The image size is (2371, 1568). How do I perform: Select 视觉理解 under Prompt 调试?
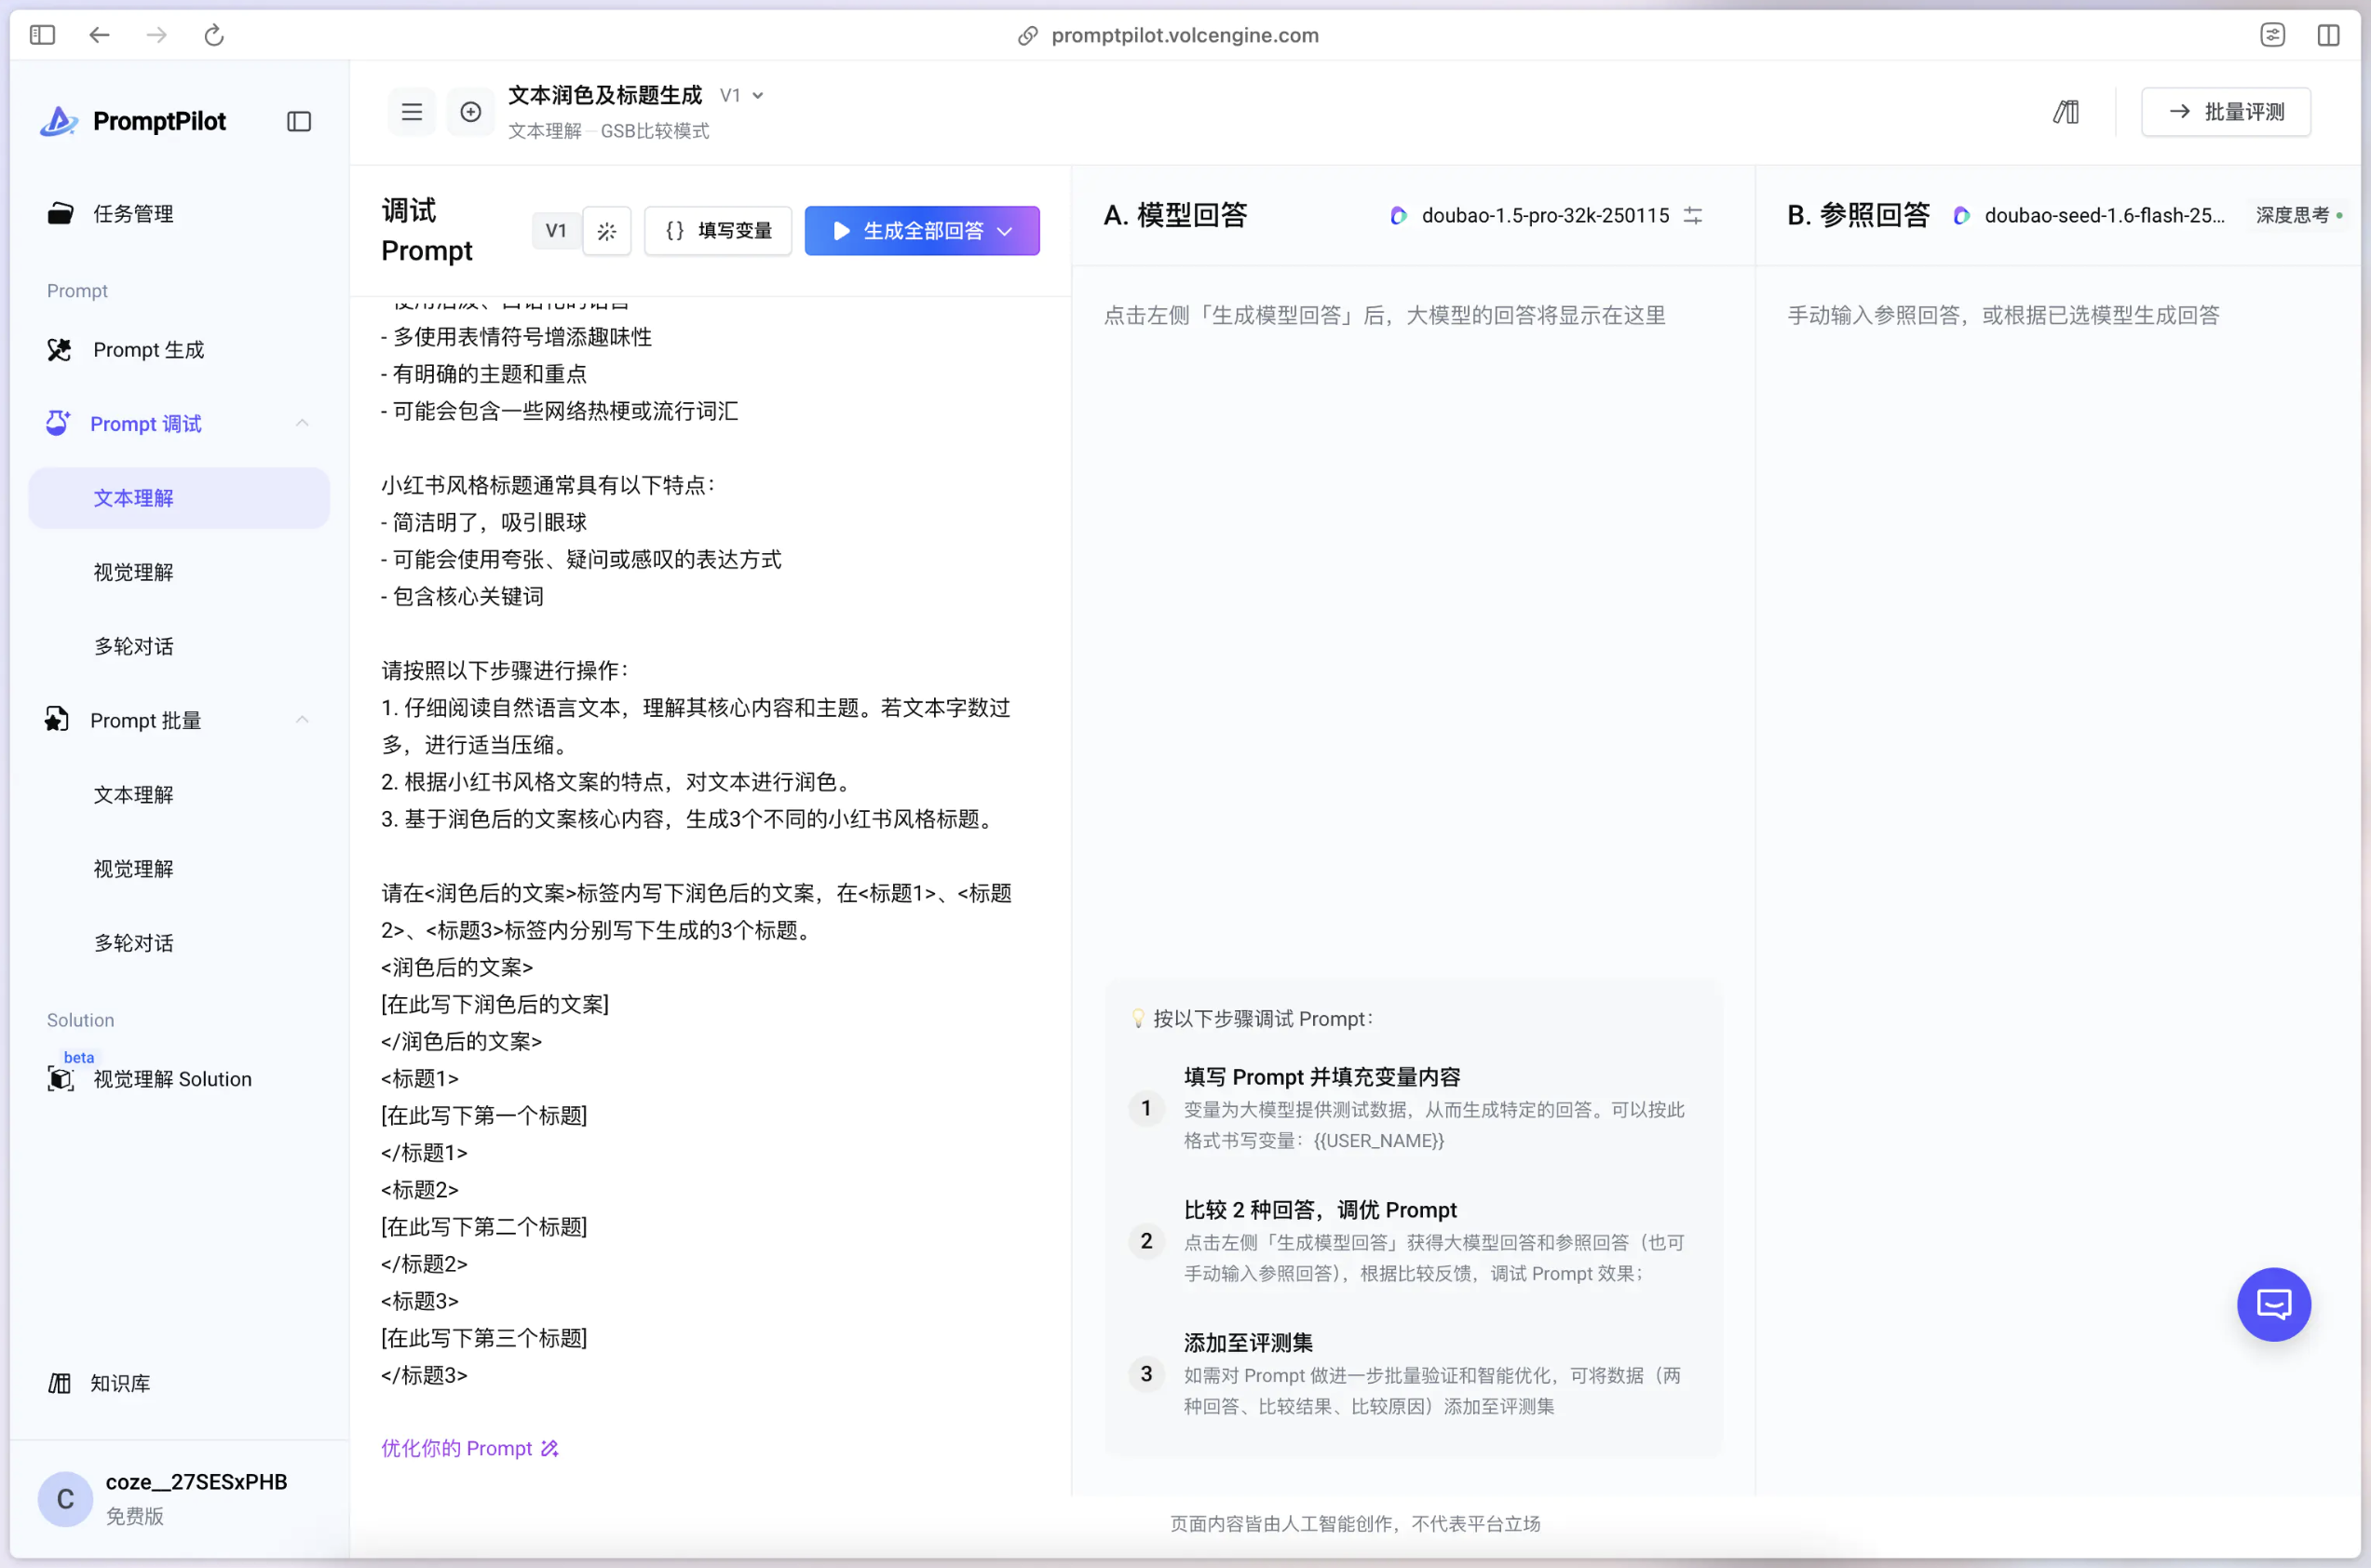click(x=133, y=572)
